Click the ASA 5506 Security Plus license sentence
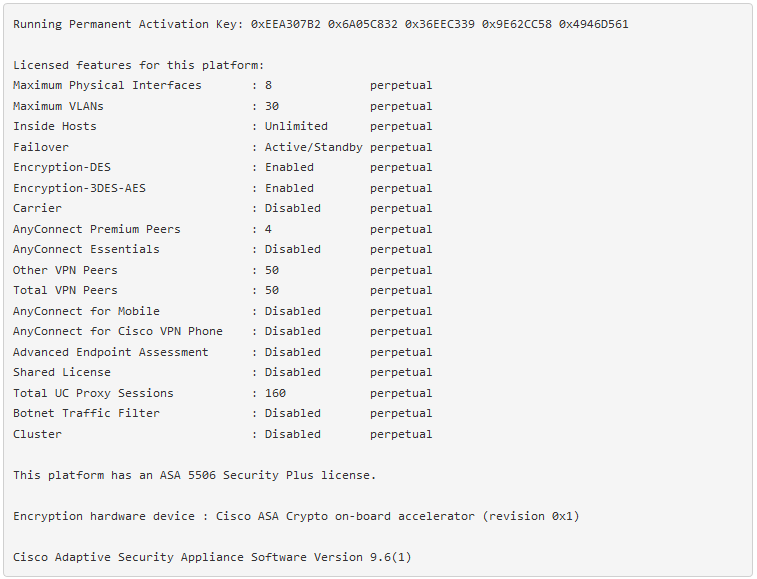This screenshot has height=579, width=757. [195, 476]
